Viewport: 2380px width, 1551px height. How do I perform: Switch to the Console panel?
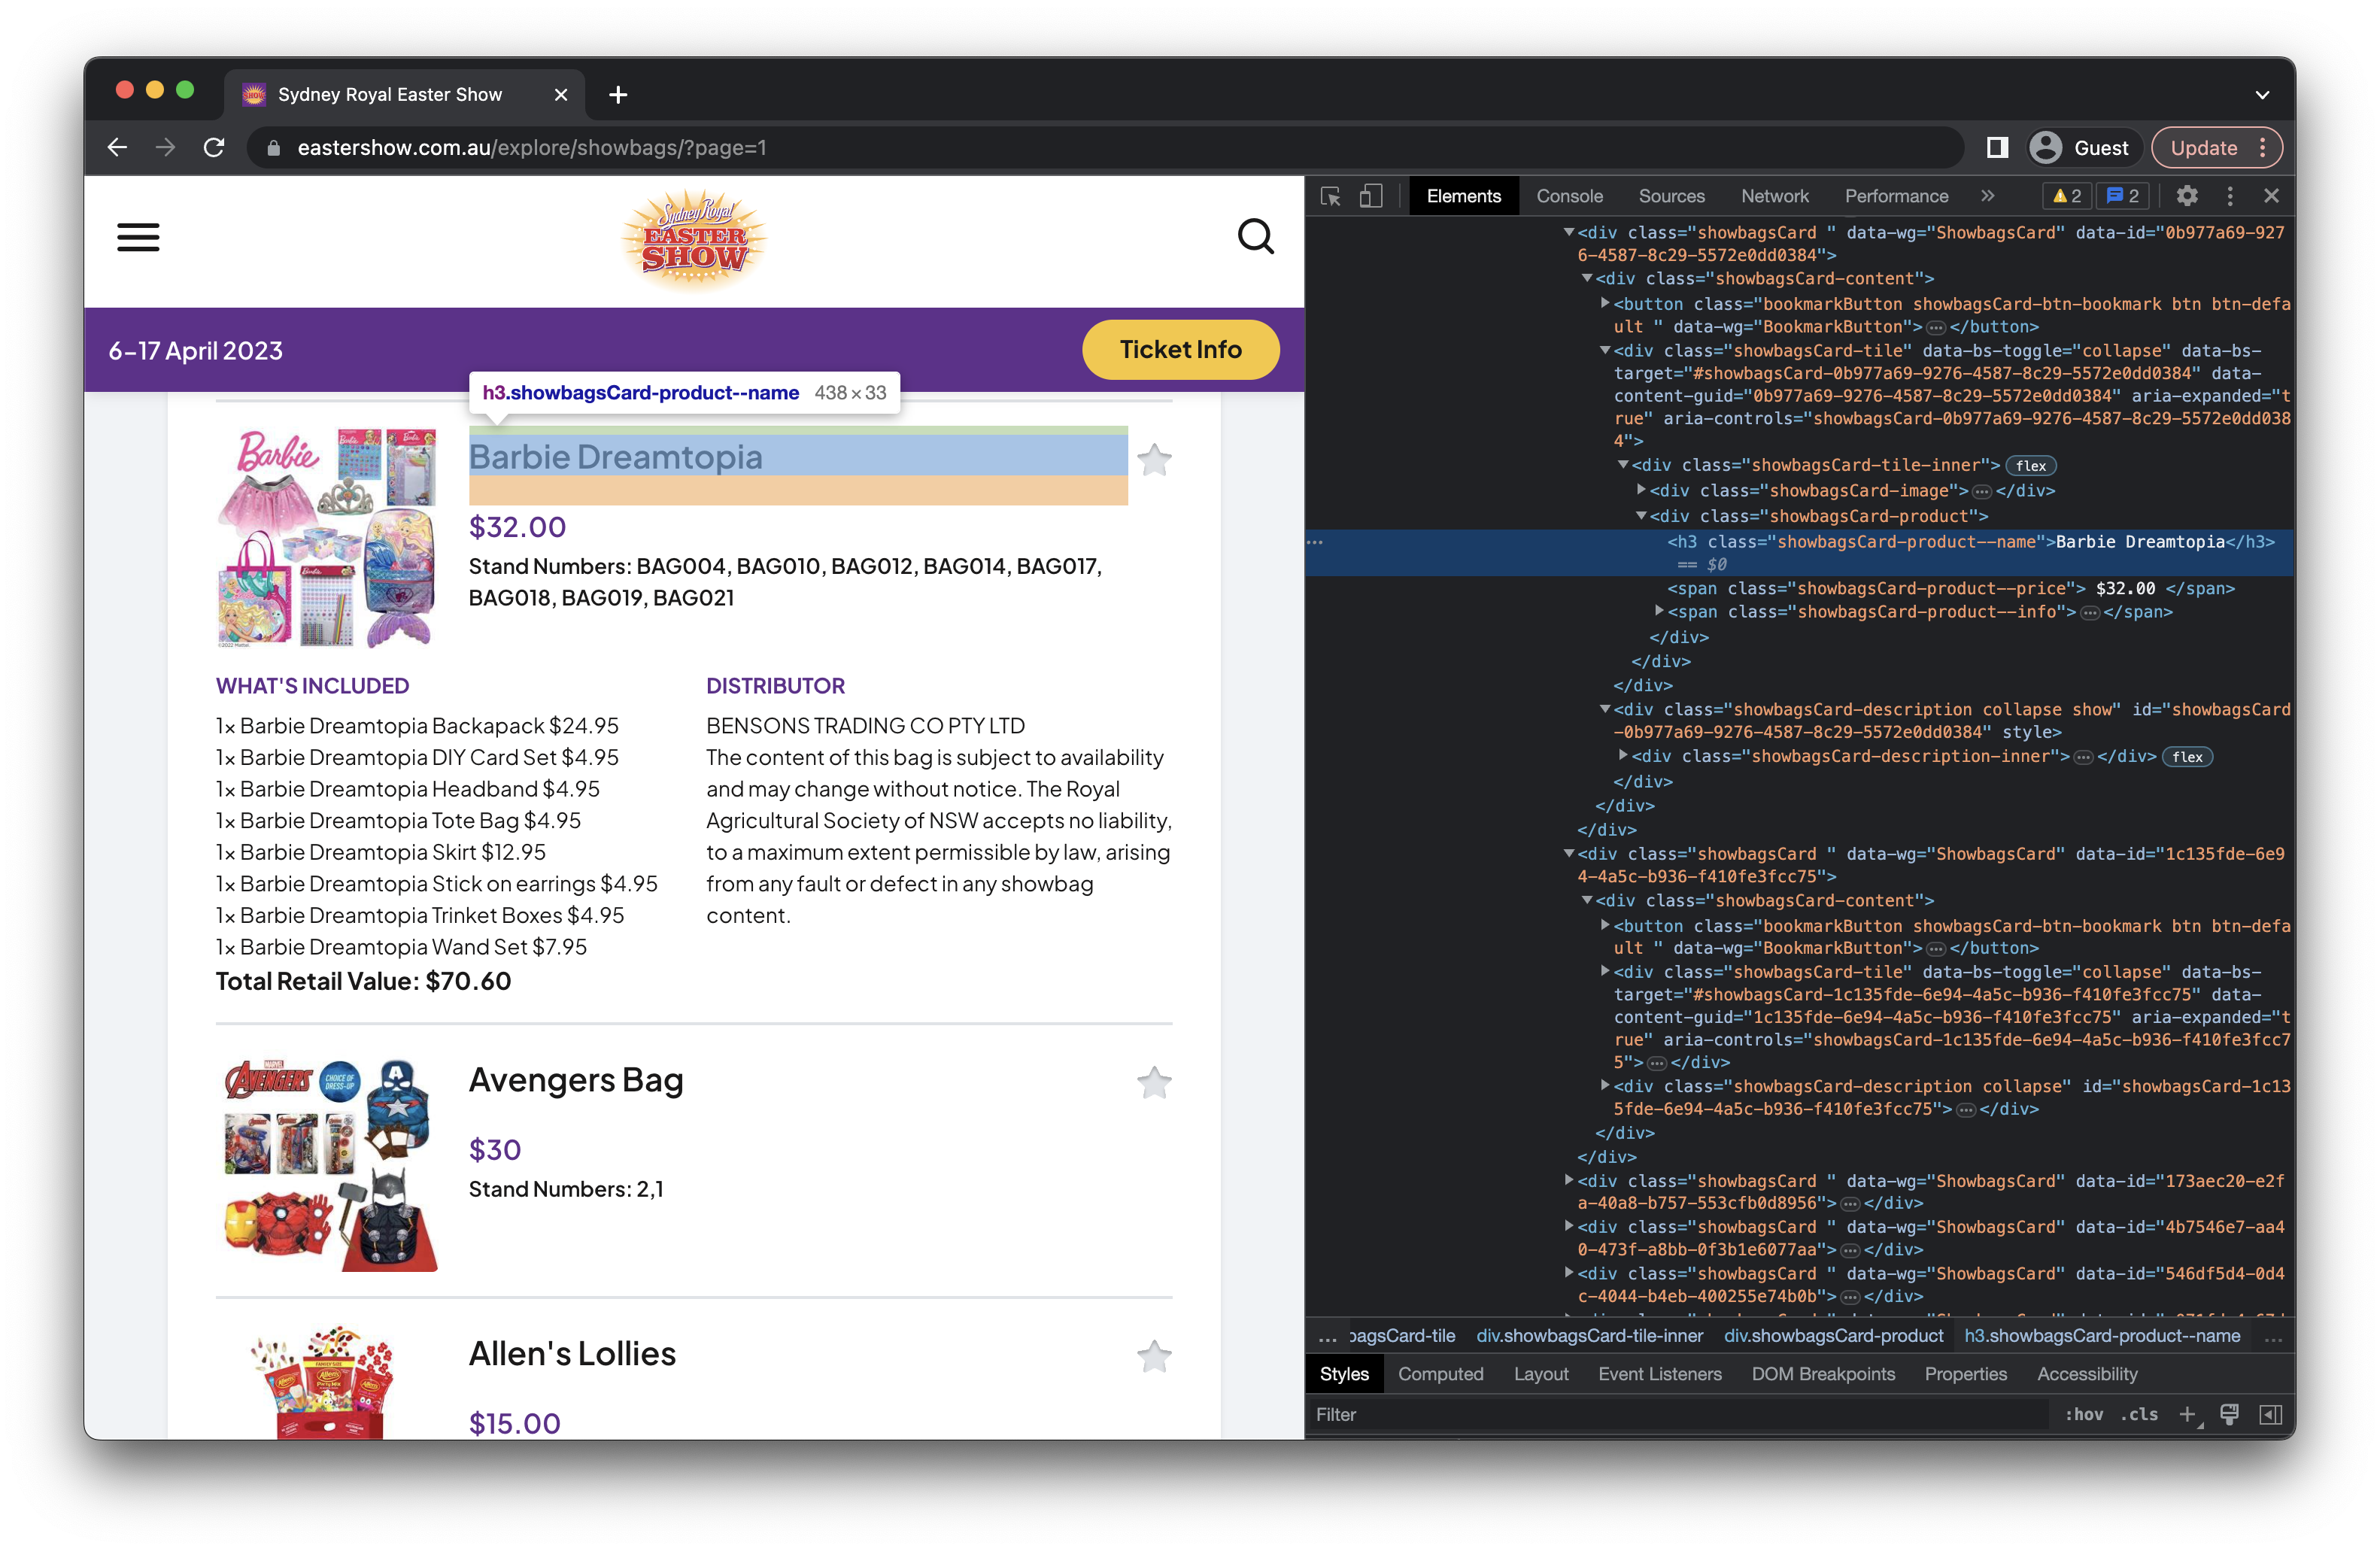tap(1569, 196)
